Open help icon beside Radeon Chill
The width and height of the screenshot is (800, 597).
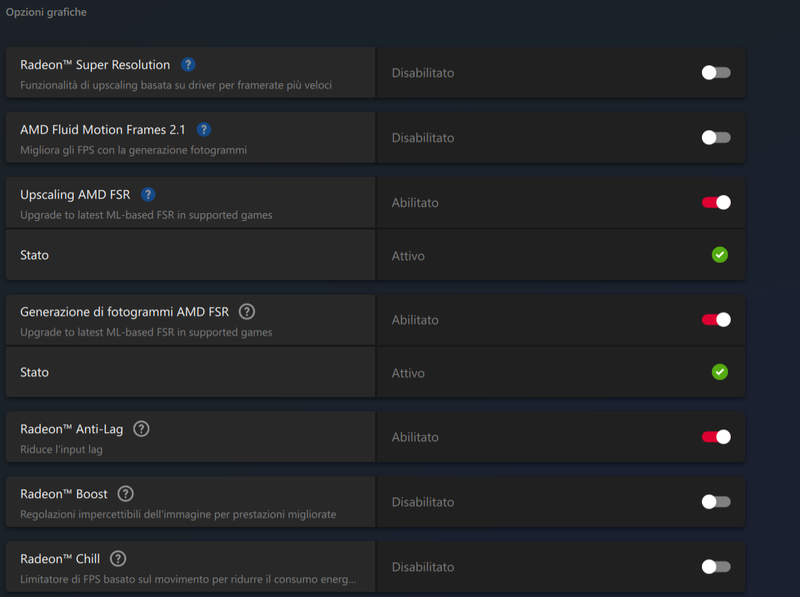click(x=118, y=559)
